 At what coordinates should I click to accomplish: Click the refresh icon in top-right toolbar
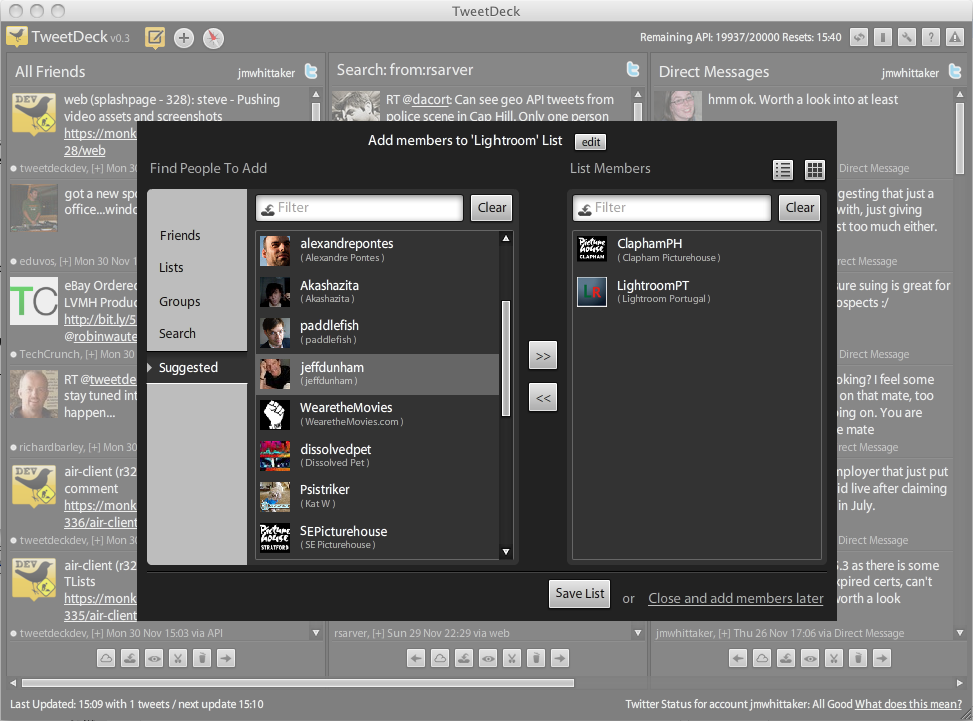point(859,37)
